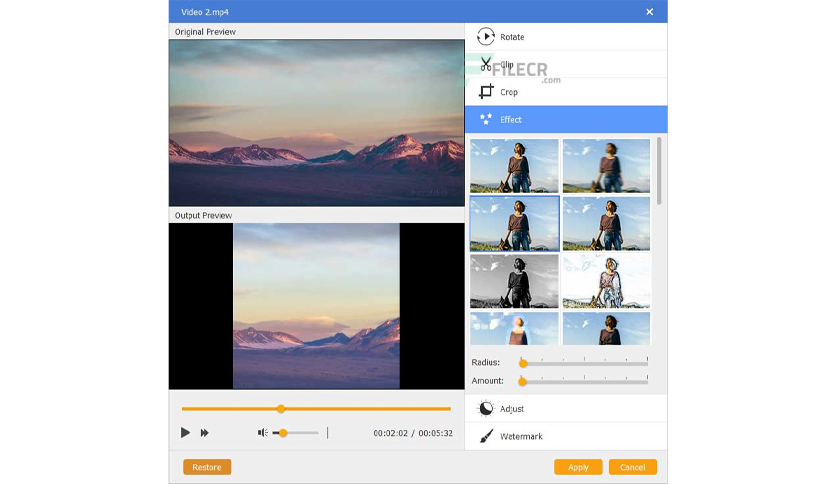Mute audio with the speaker icon
This screenshot has height=484, width=836.
click(263, 432)
